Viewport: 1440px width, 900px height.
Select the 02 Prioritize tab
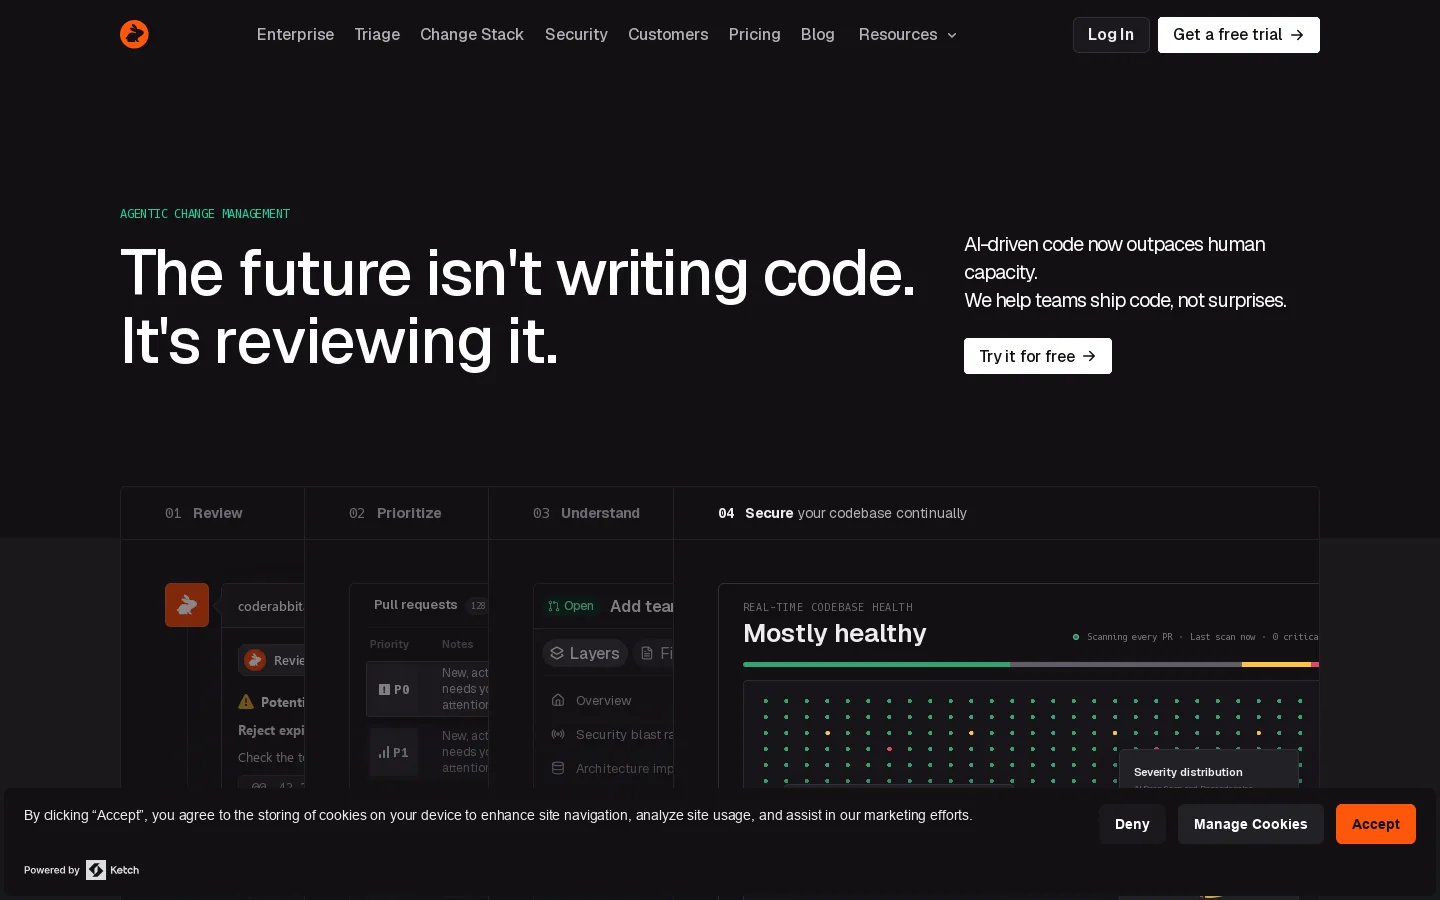pos(396,513)
